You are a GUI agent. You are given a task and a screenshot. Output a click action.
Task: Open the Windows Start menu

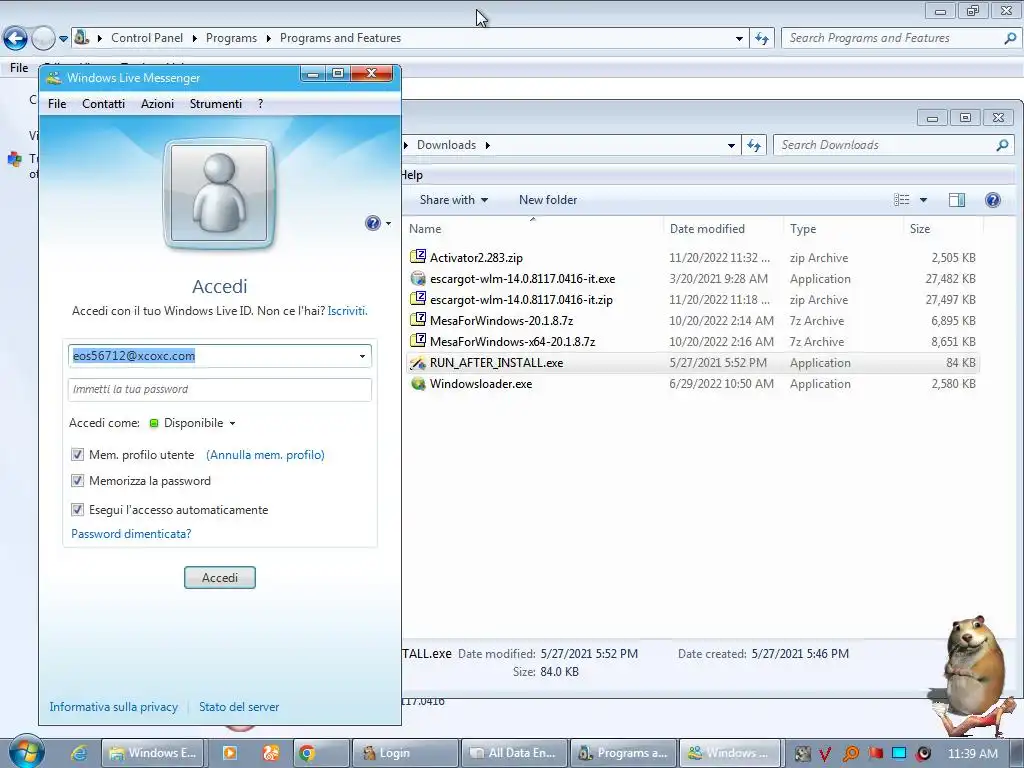(26, 752)
